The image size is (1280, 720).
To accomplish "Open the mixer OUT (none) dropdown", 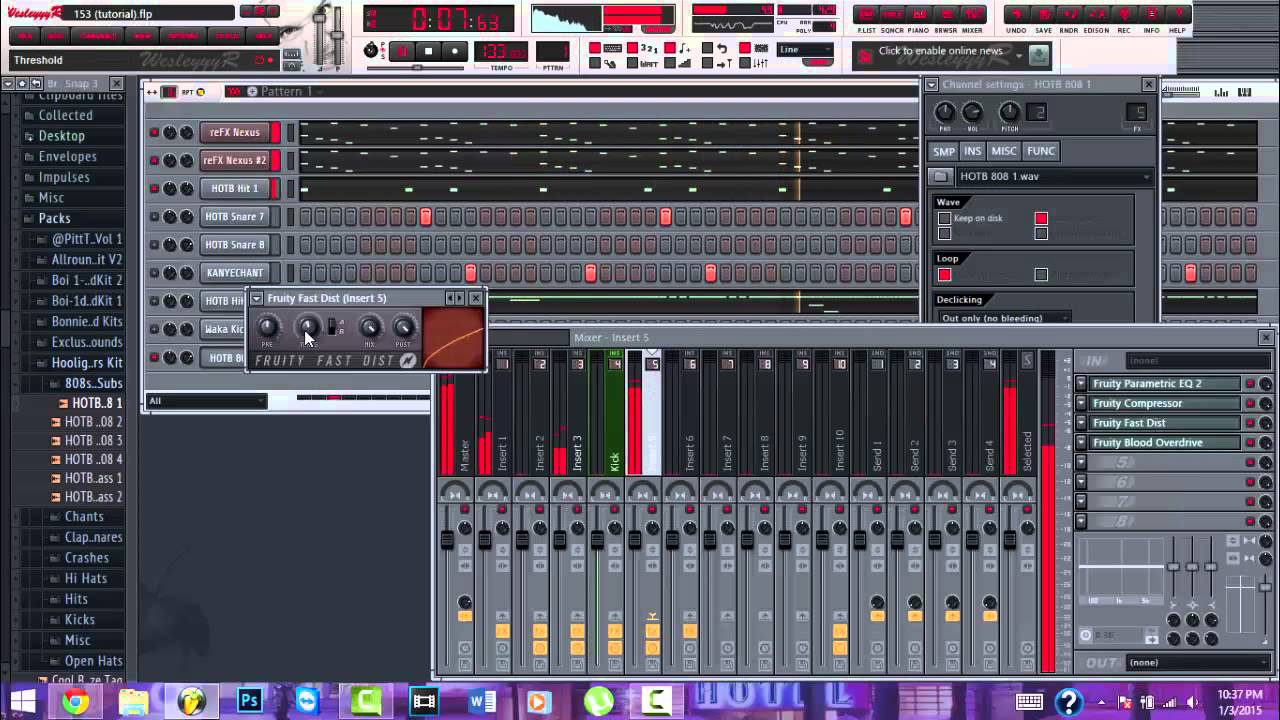I will pos(1198,662).
